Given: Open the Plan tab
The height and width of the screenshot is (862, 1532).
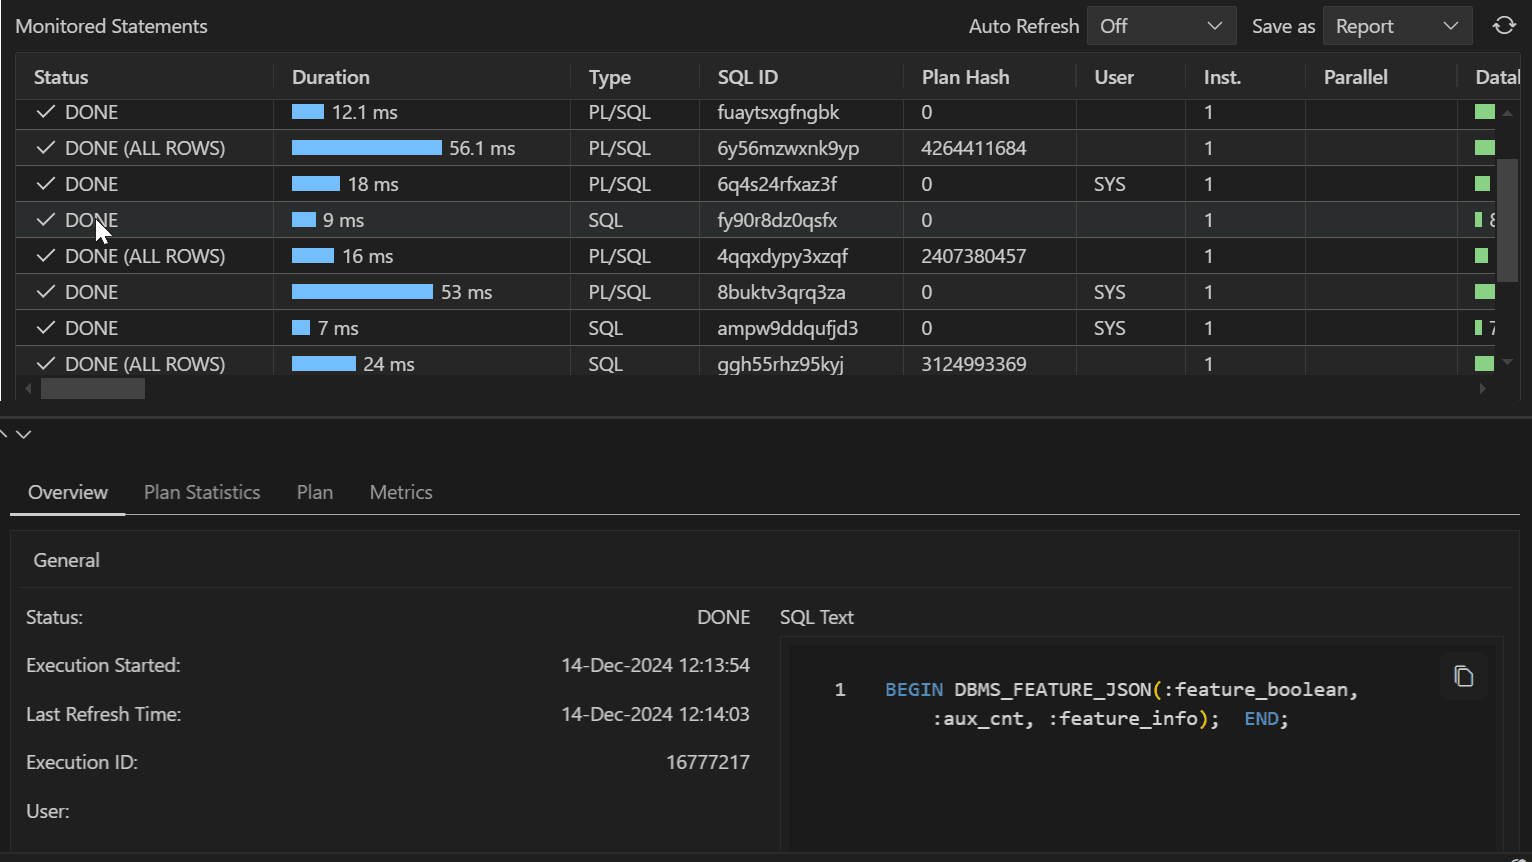Looking at the screenshot, I should click(315, 492).
